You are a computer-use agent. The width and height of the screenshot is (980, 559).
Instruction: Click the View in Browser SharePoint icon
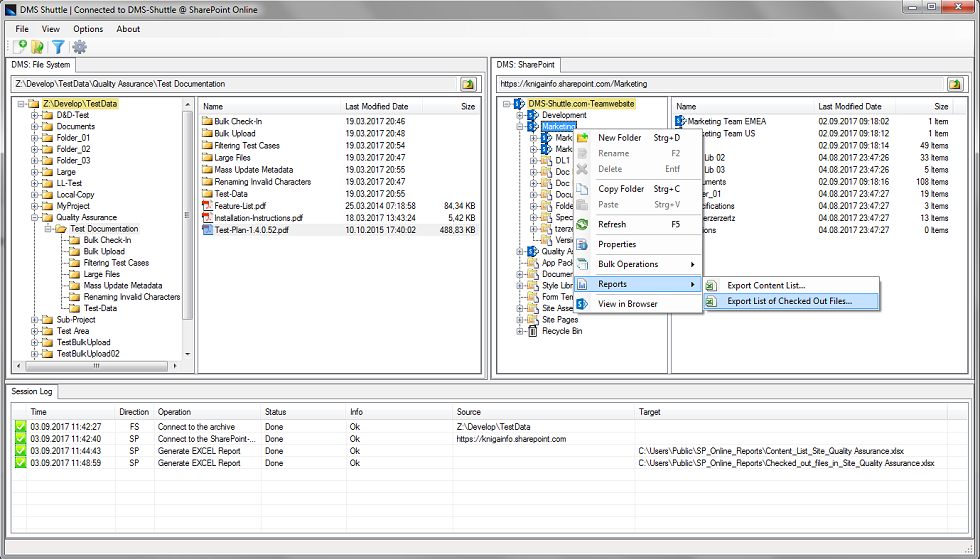click(582, 304)
